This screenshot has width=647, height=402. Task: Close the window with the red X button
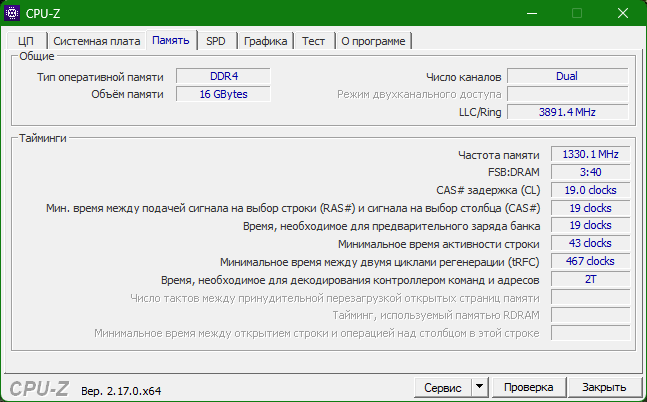(621, 13)
